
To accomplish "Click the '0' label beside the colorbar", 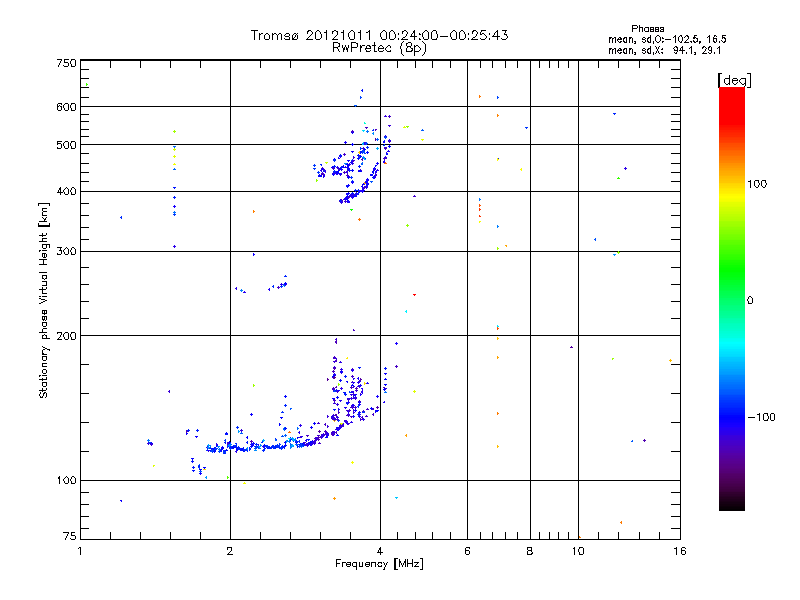I will click(x=750, y=301).
